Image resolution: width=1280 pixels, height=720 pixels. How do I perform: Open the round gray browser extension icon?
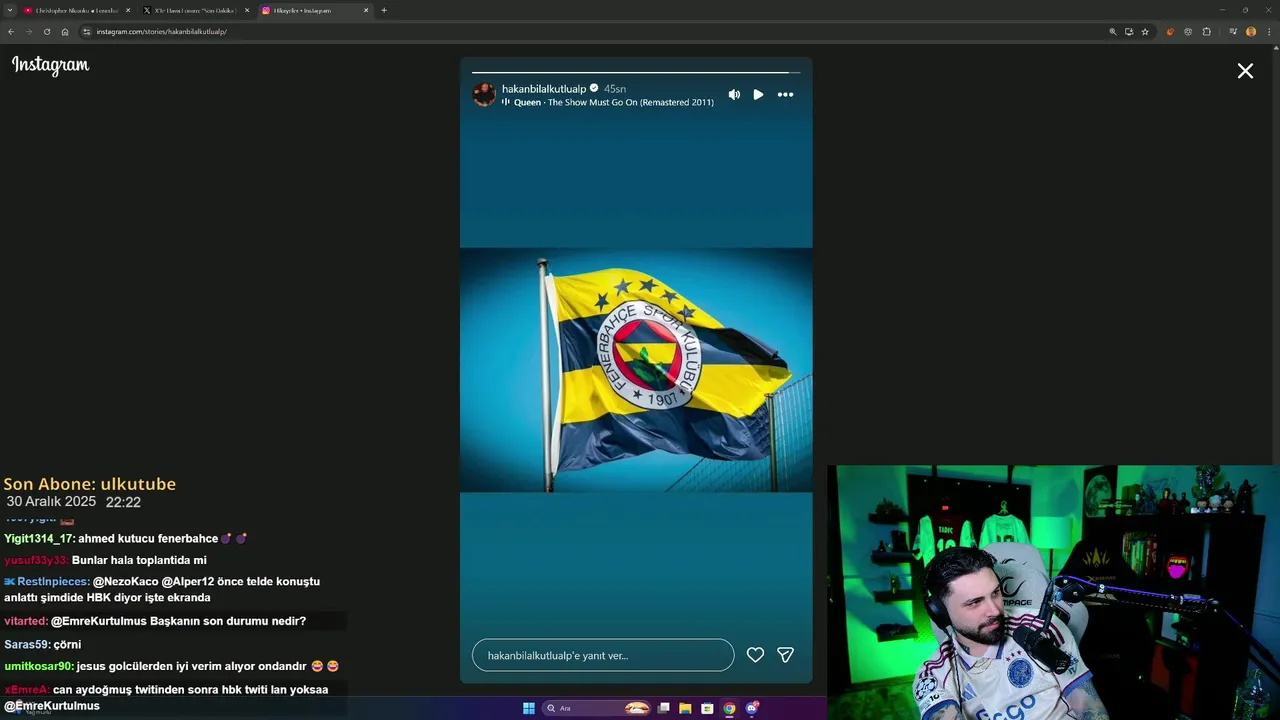(x=1188, y=31)
